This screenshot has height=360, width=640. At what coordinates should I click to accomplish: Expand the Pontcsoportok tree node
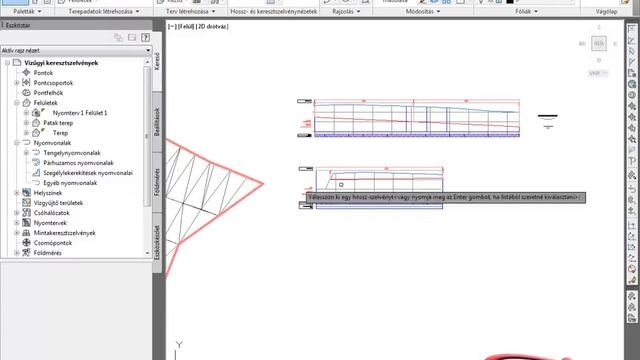(x=17, y=83)
